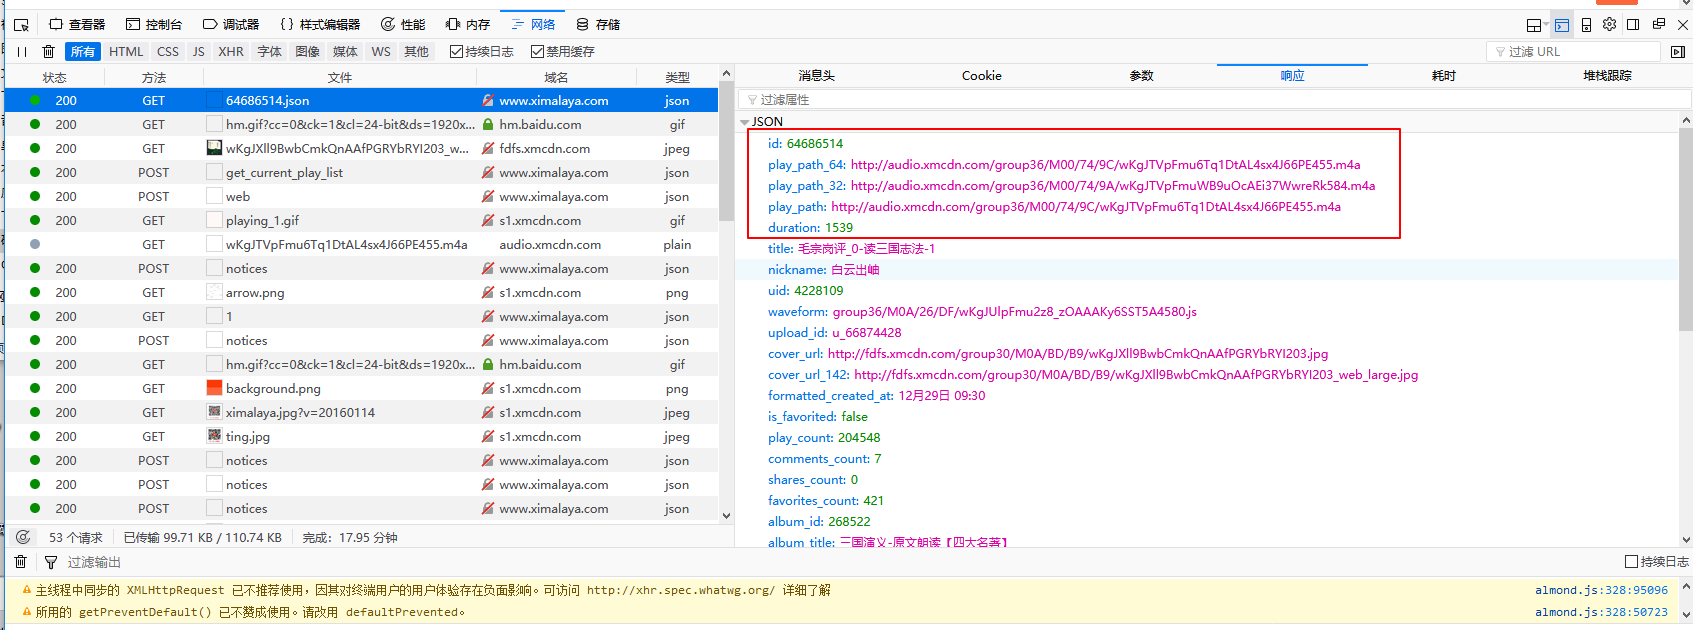Open the responsive design mode icon

click(x=1586, y=25)
